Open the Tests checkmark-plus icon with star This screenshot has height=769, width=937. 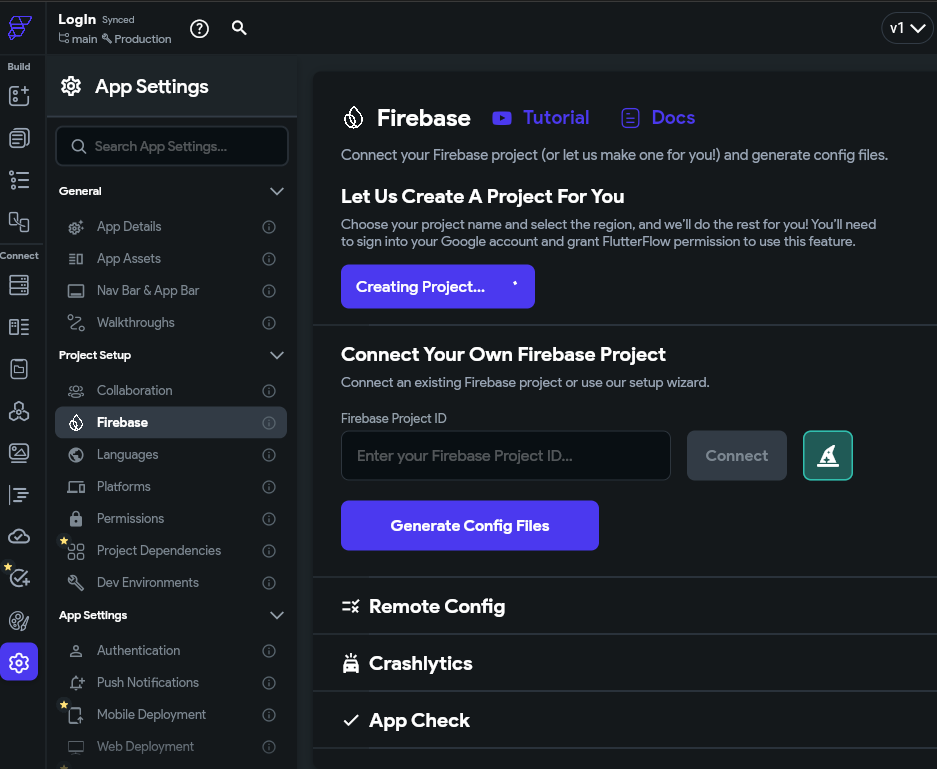click(19, 577)
